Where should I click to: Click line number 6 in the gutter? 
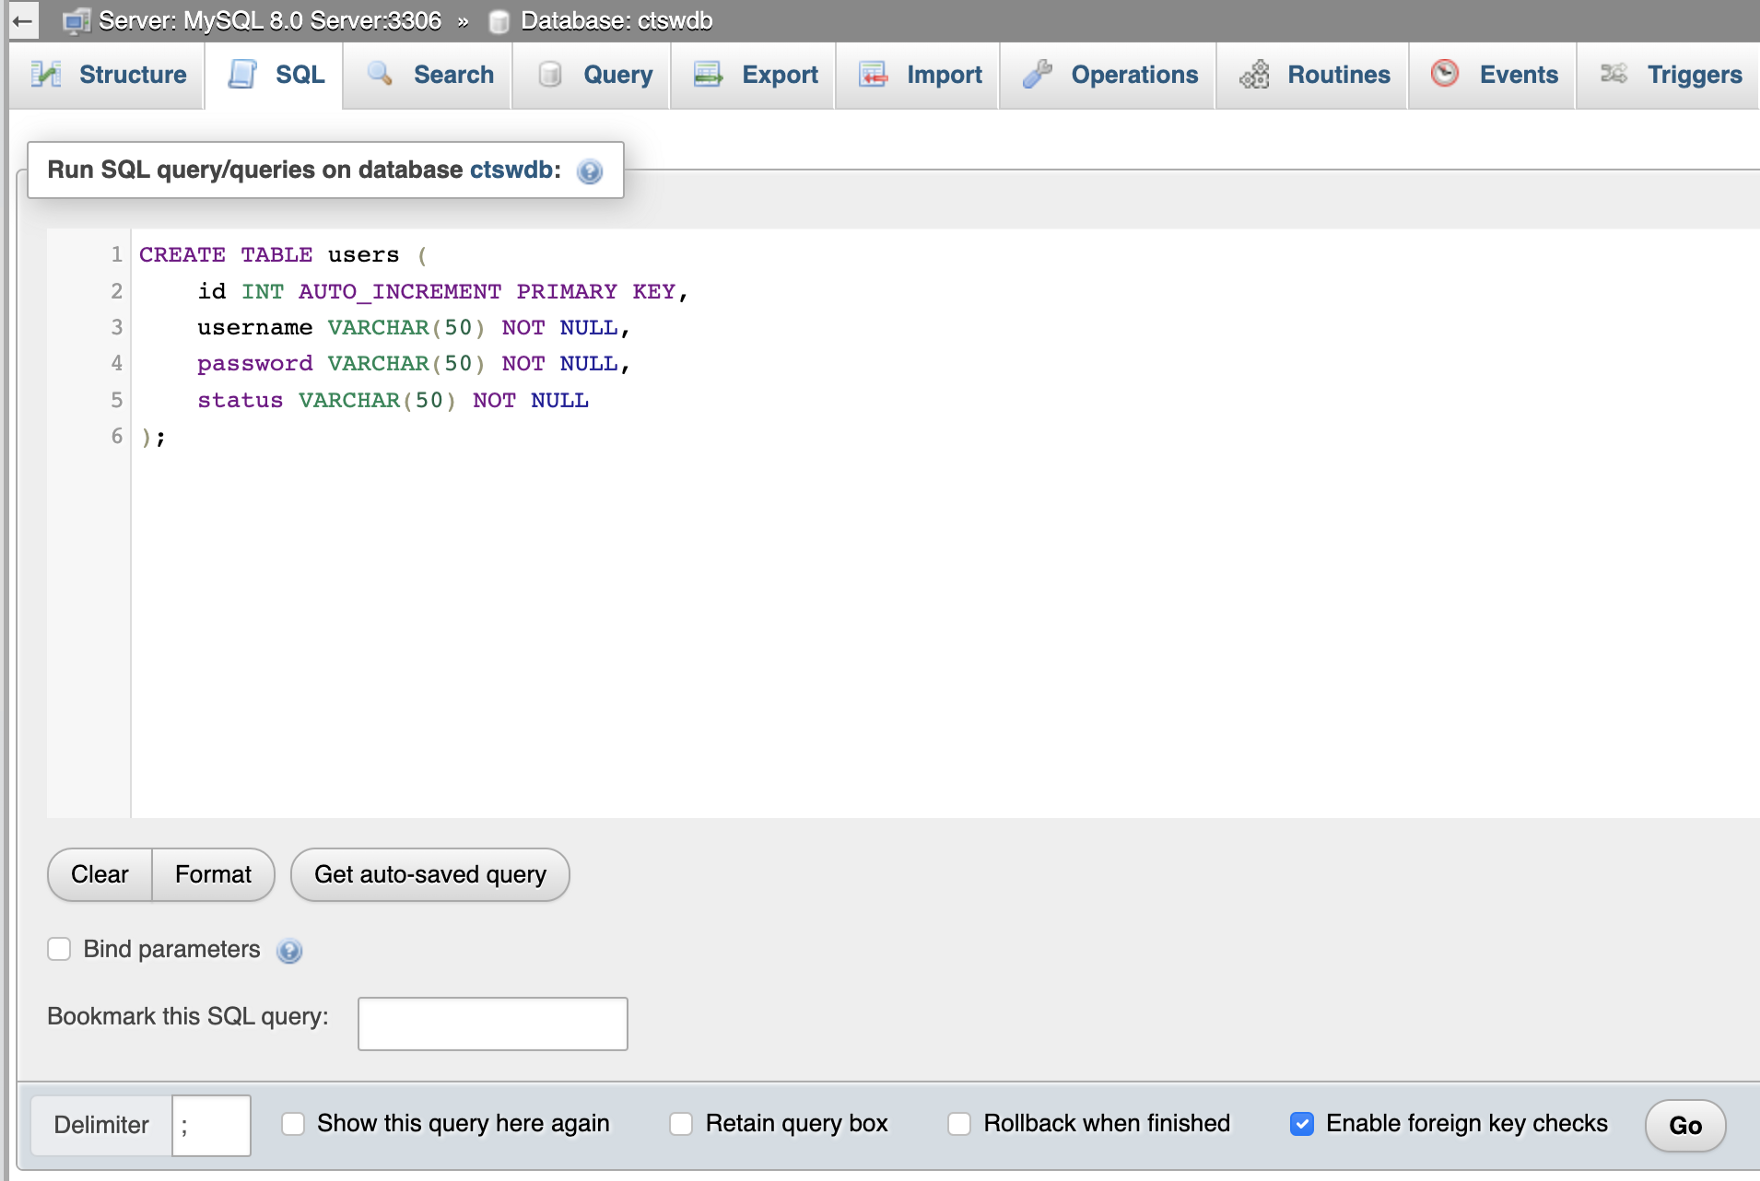pos(116,436)
